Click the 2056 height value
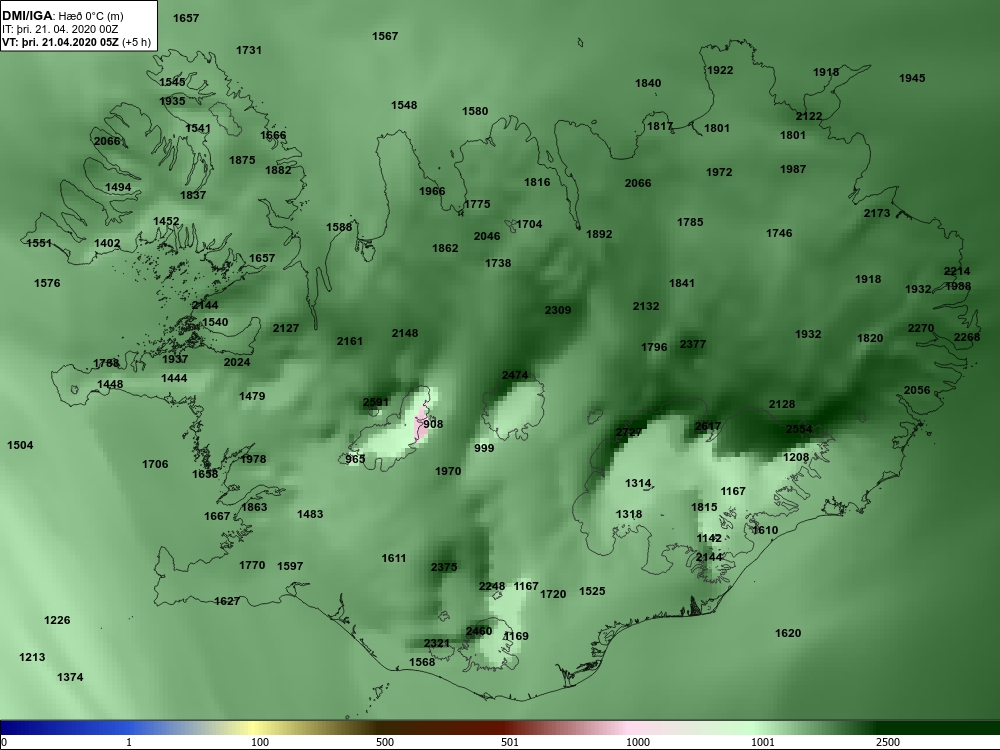The image size is (1000, 750). point(917,390)
